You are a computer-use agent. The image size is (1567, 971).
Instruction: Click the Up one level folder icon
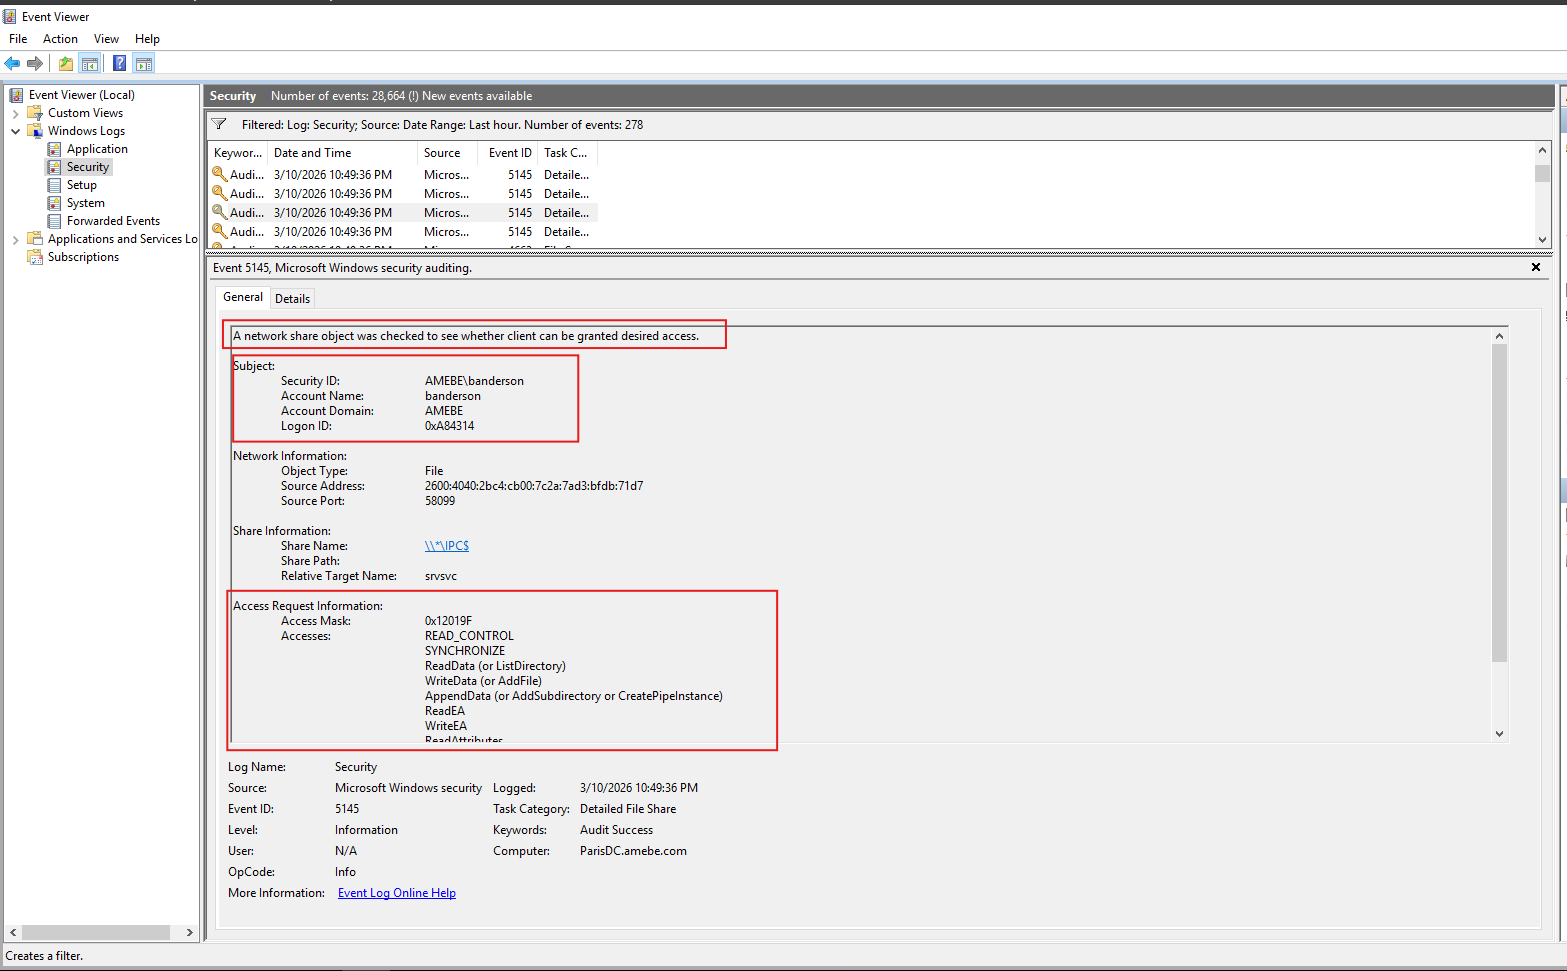[x=65, y=64]
